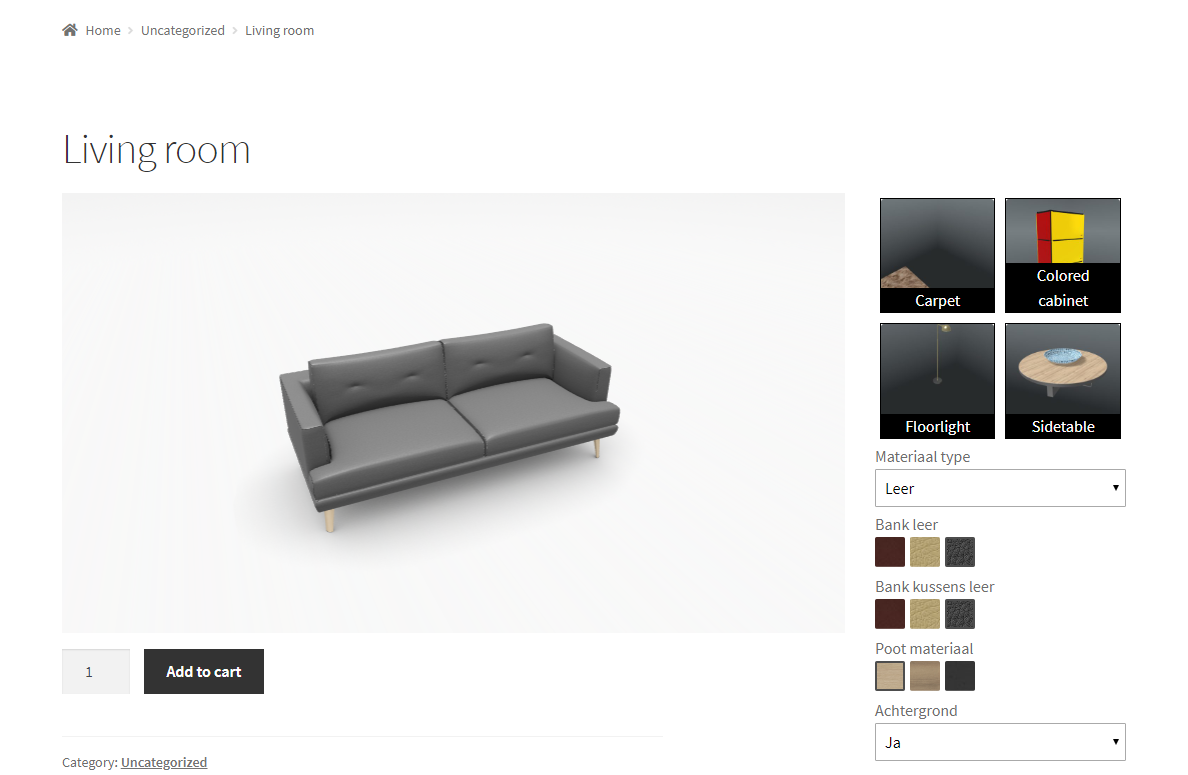Pick dark grey Bank leer swatch

(960, 552)
